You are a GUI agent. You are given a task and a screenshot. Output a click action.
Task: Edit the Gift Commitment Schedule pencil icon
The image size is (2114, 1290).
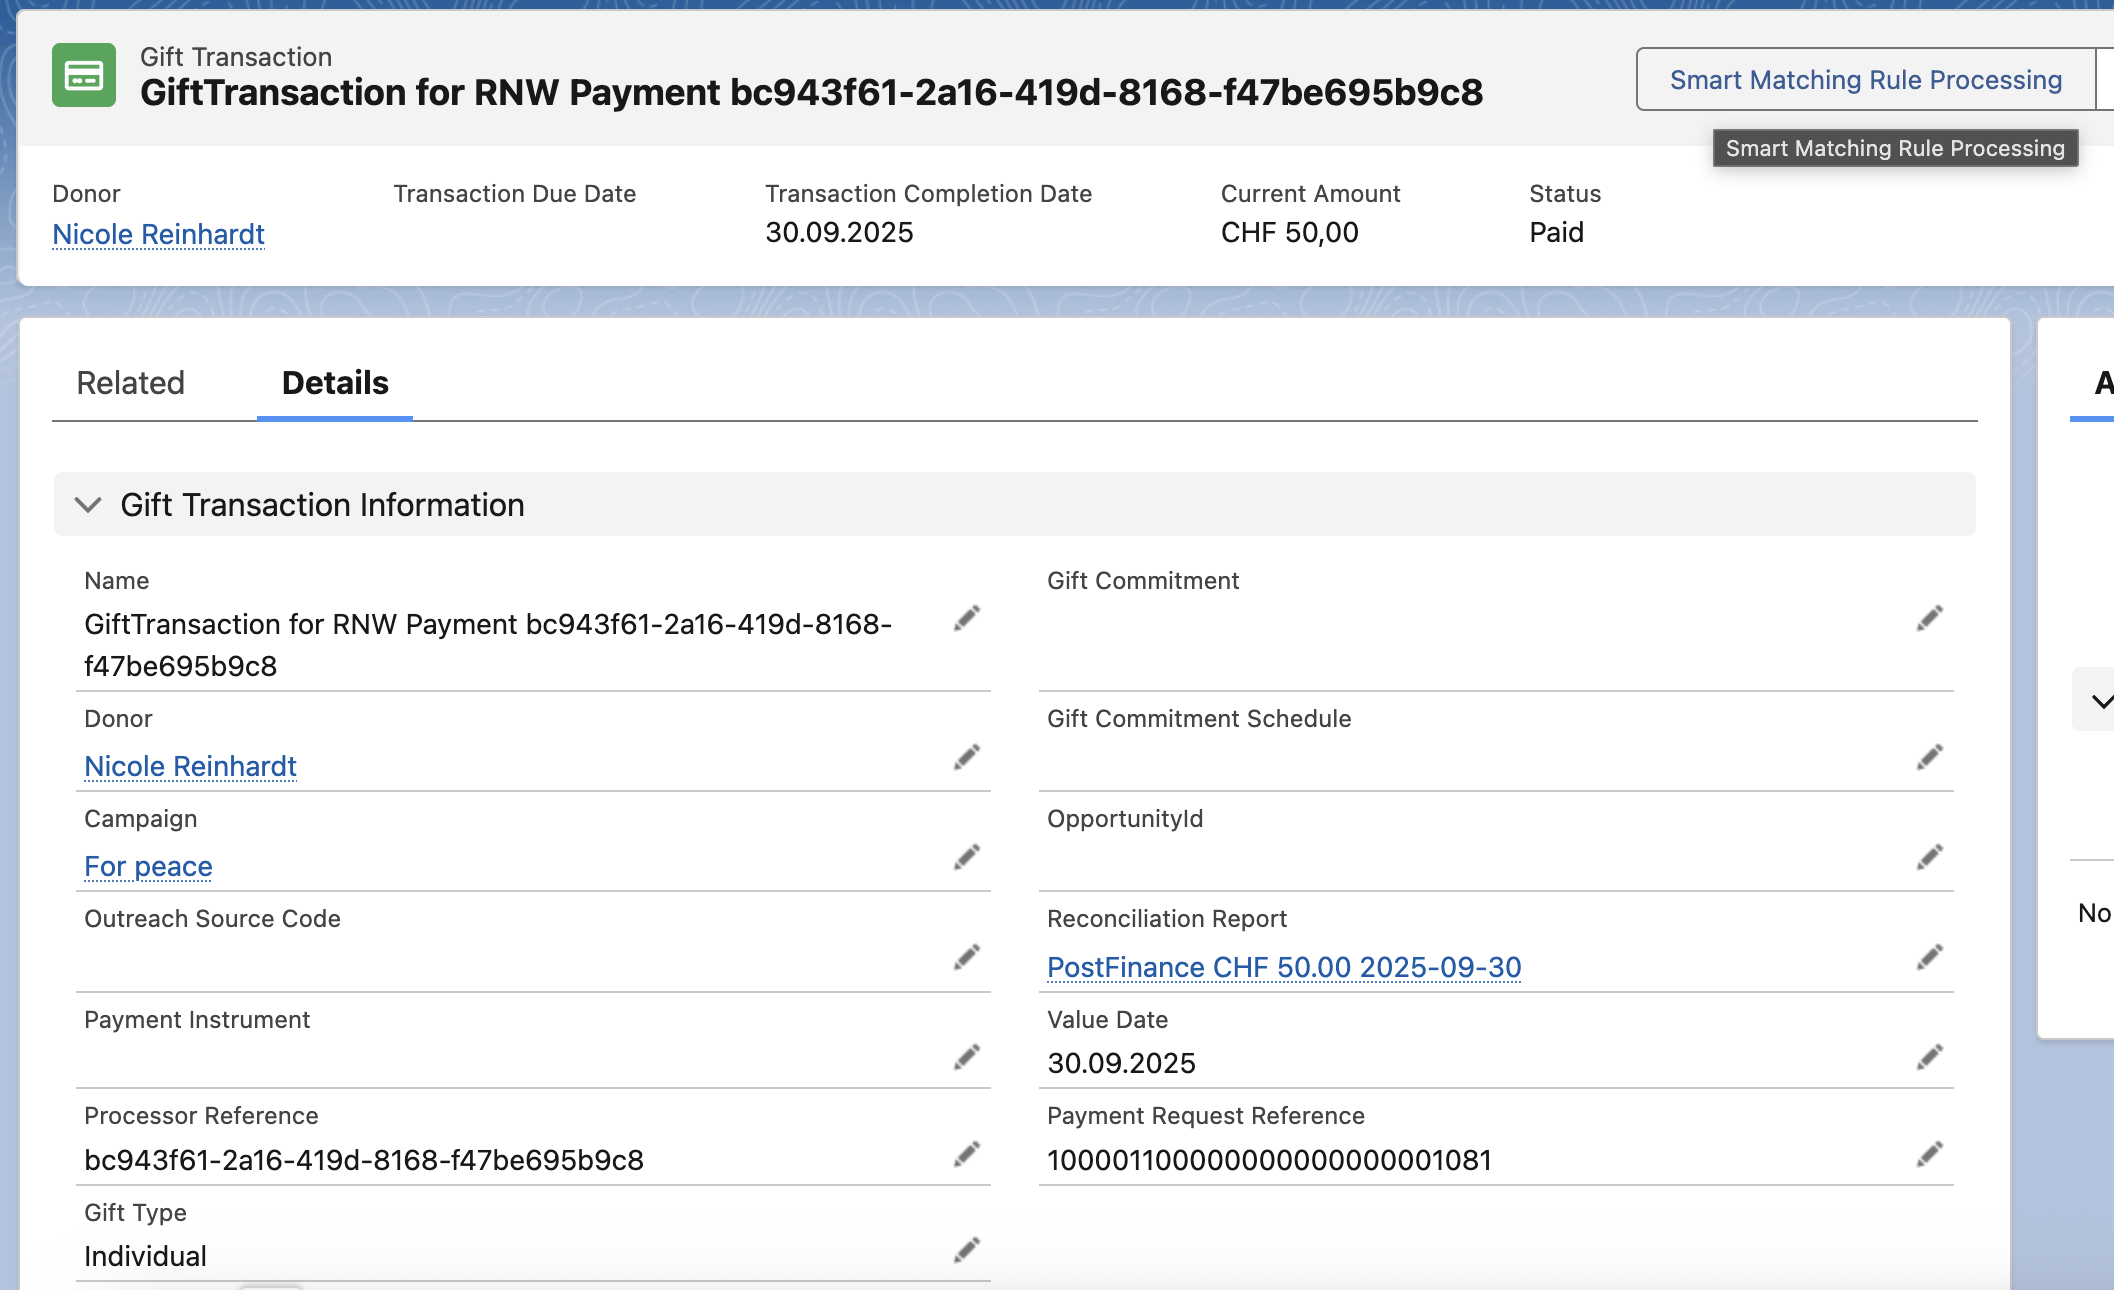(x=1930, y=757)
